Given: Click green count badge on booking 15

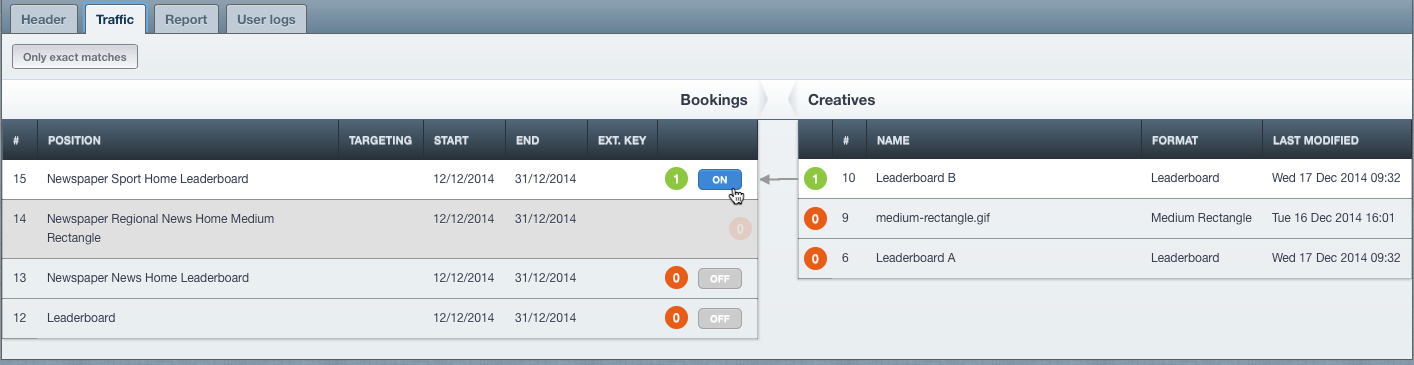Looking at the screenshot, I should point(676,179).
